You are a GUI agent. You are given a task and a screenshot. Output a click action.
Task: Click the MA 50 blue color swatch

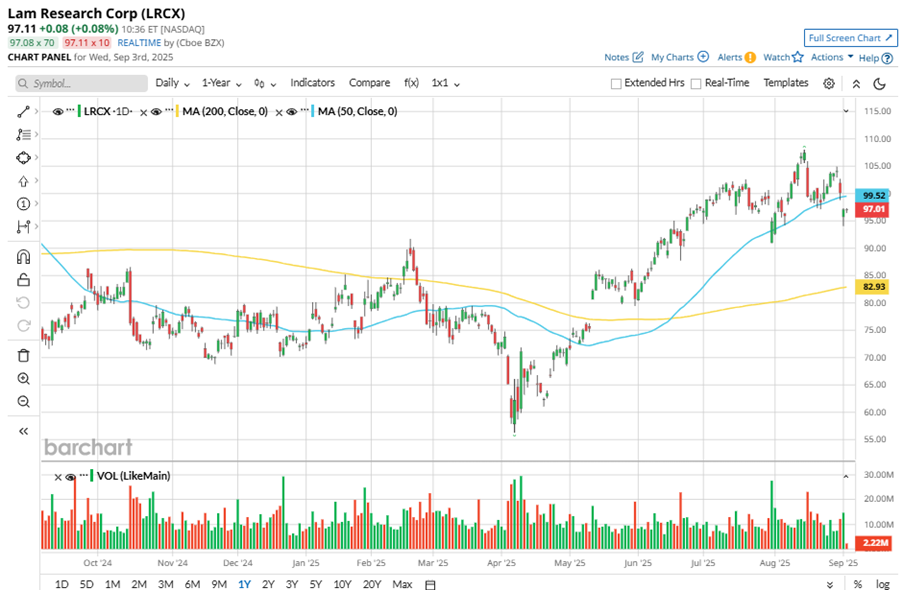(313, 111)
